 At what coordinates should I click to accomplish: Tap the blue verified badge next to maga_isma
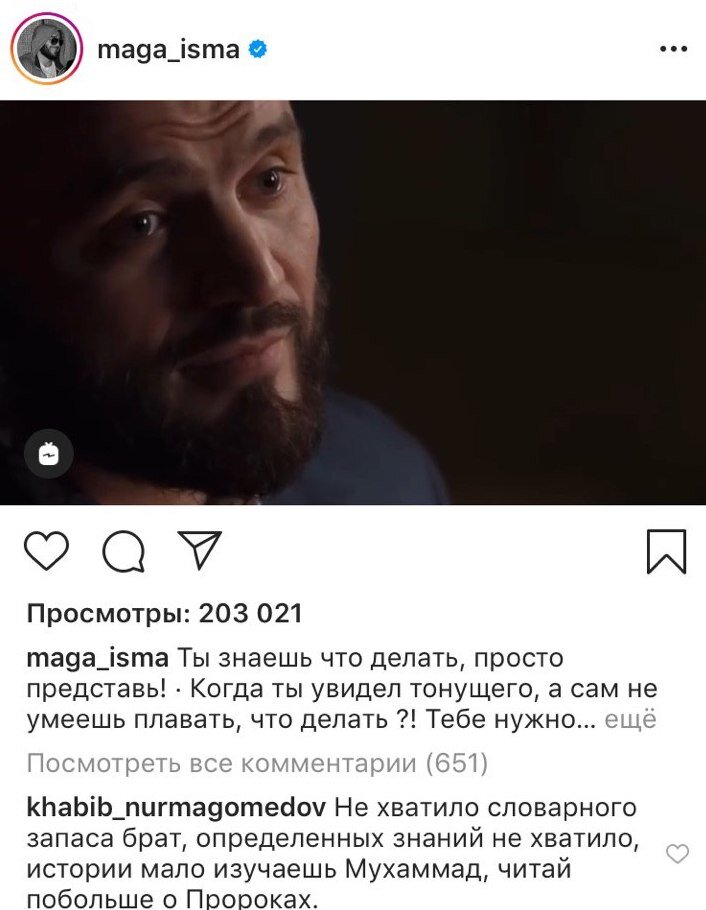point(258,49)
